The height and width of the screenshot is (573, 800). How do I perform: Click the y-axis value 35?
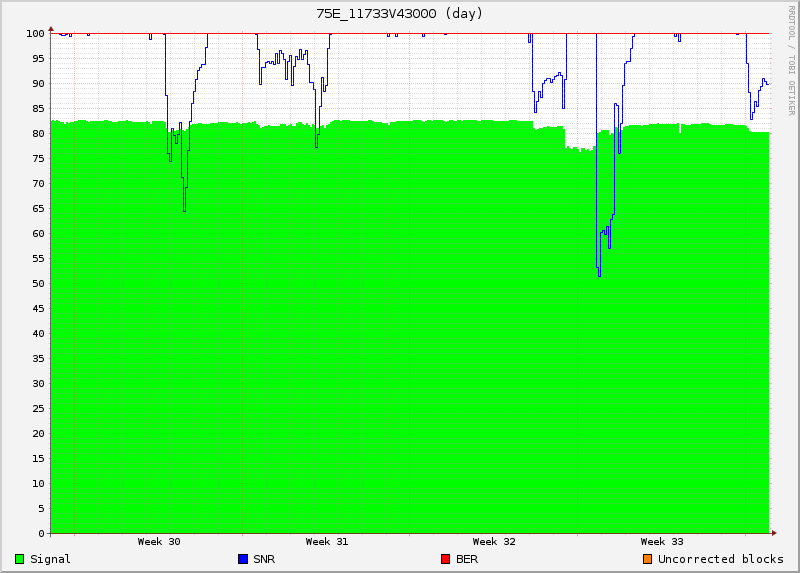tap(38, 359)
